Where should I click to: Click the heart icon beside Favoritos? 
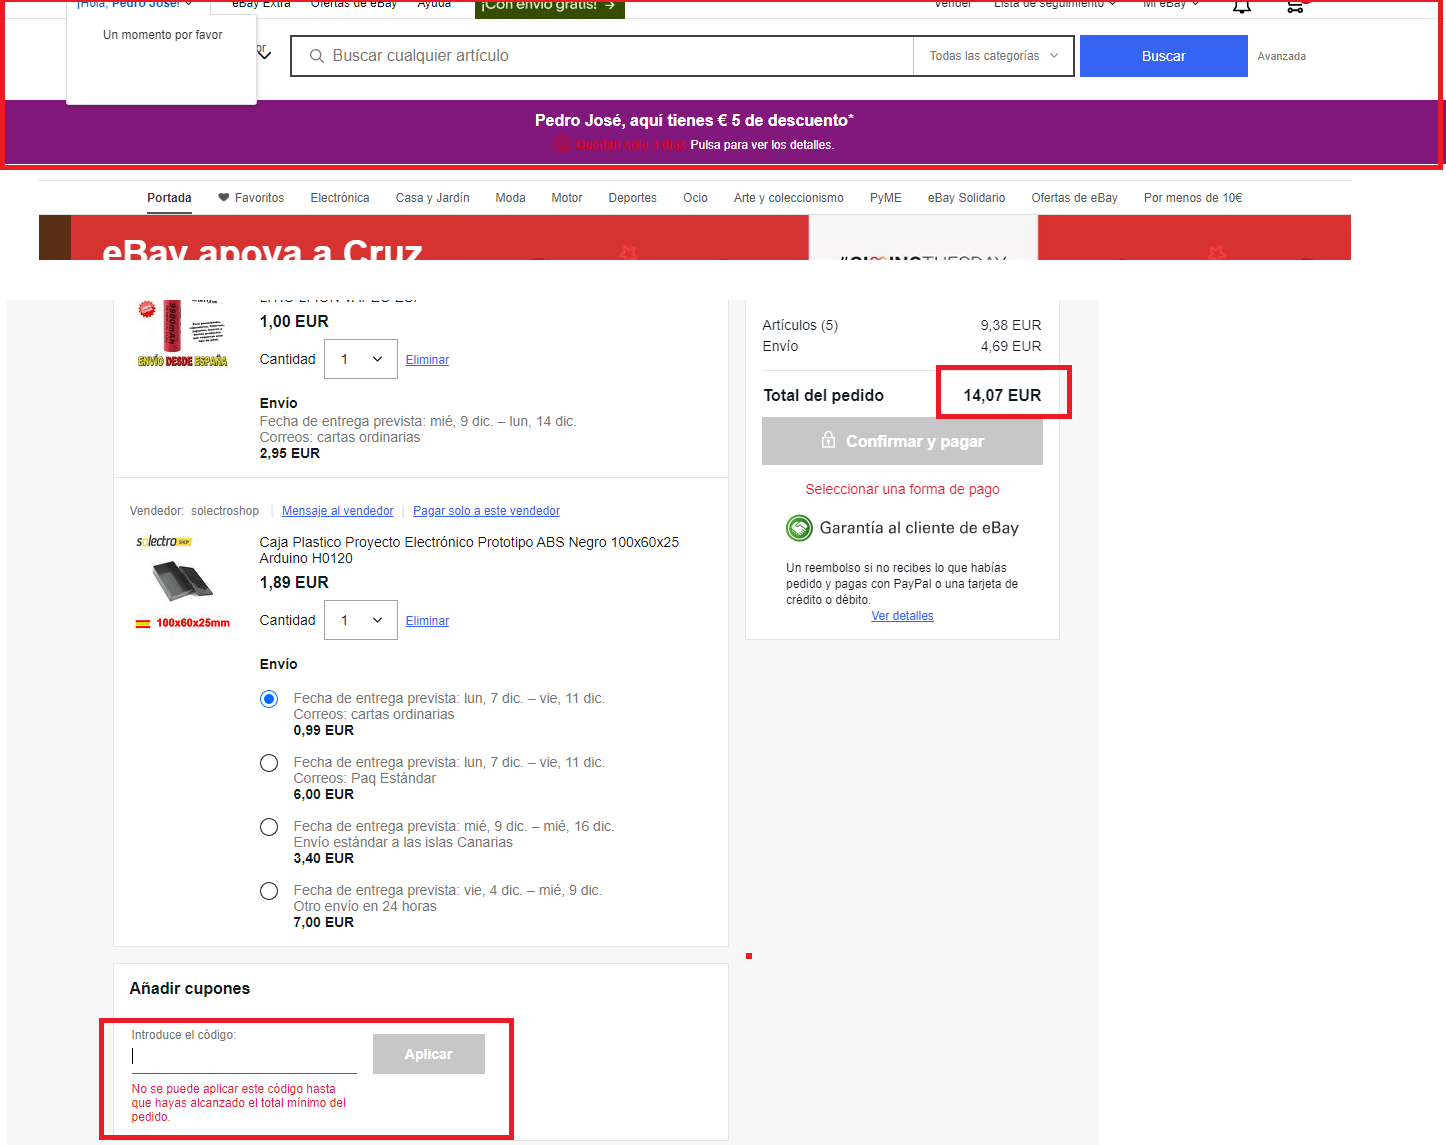(x=224, y=198)
